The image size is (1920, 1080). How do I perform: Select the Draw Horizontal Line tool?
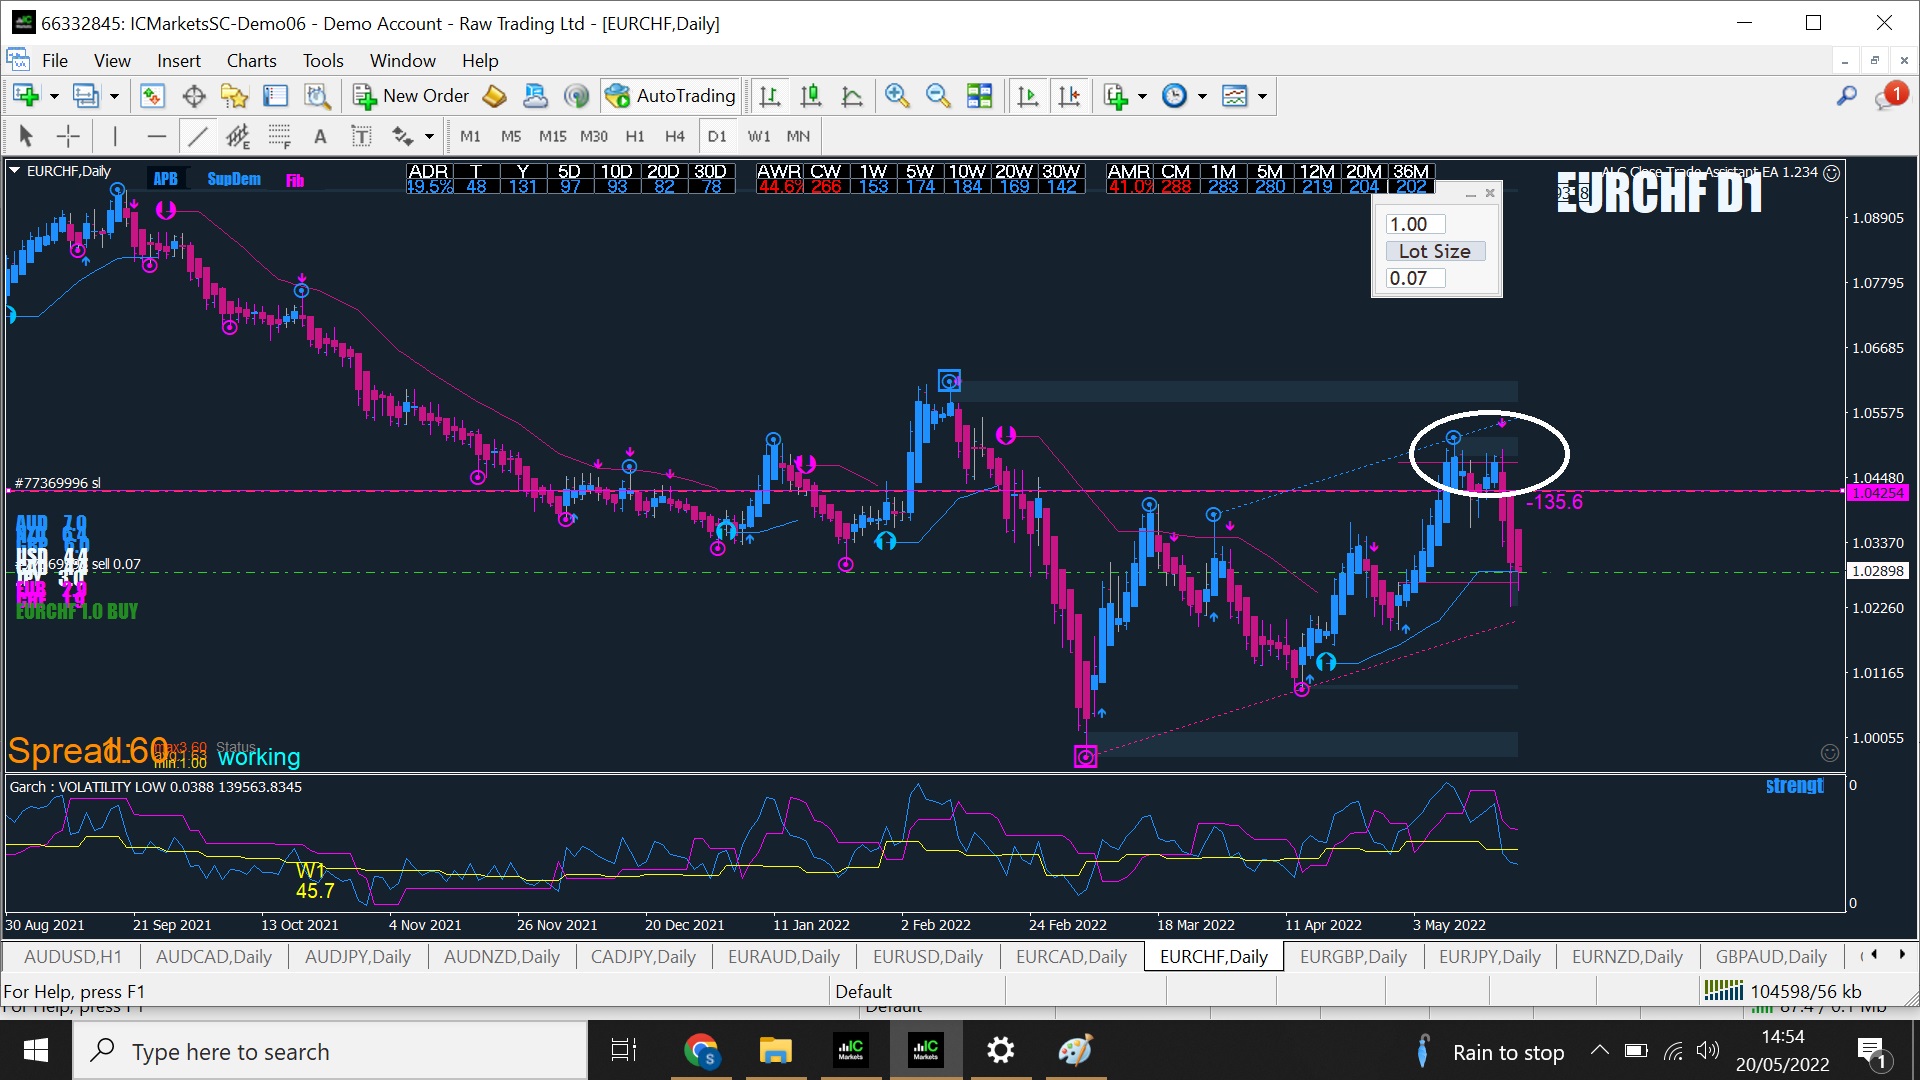click(156, 136)
